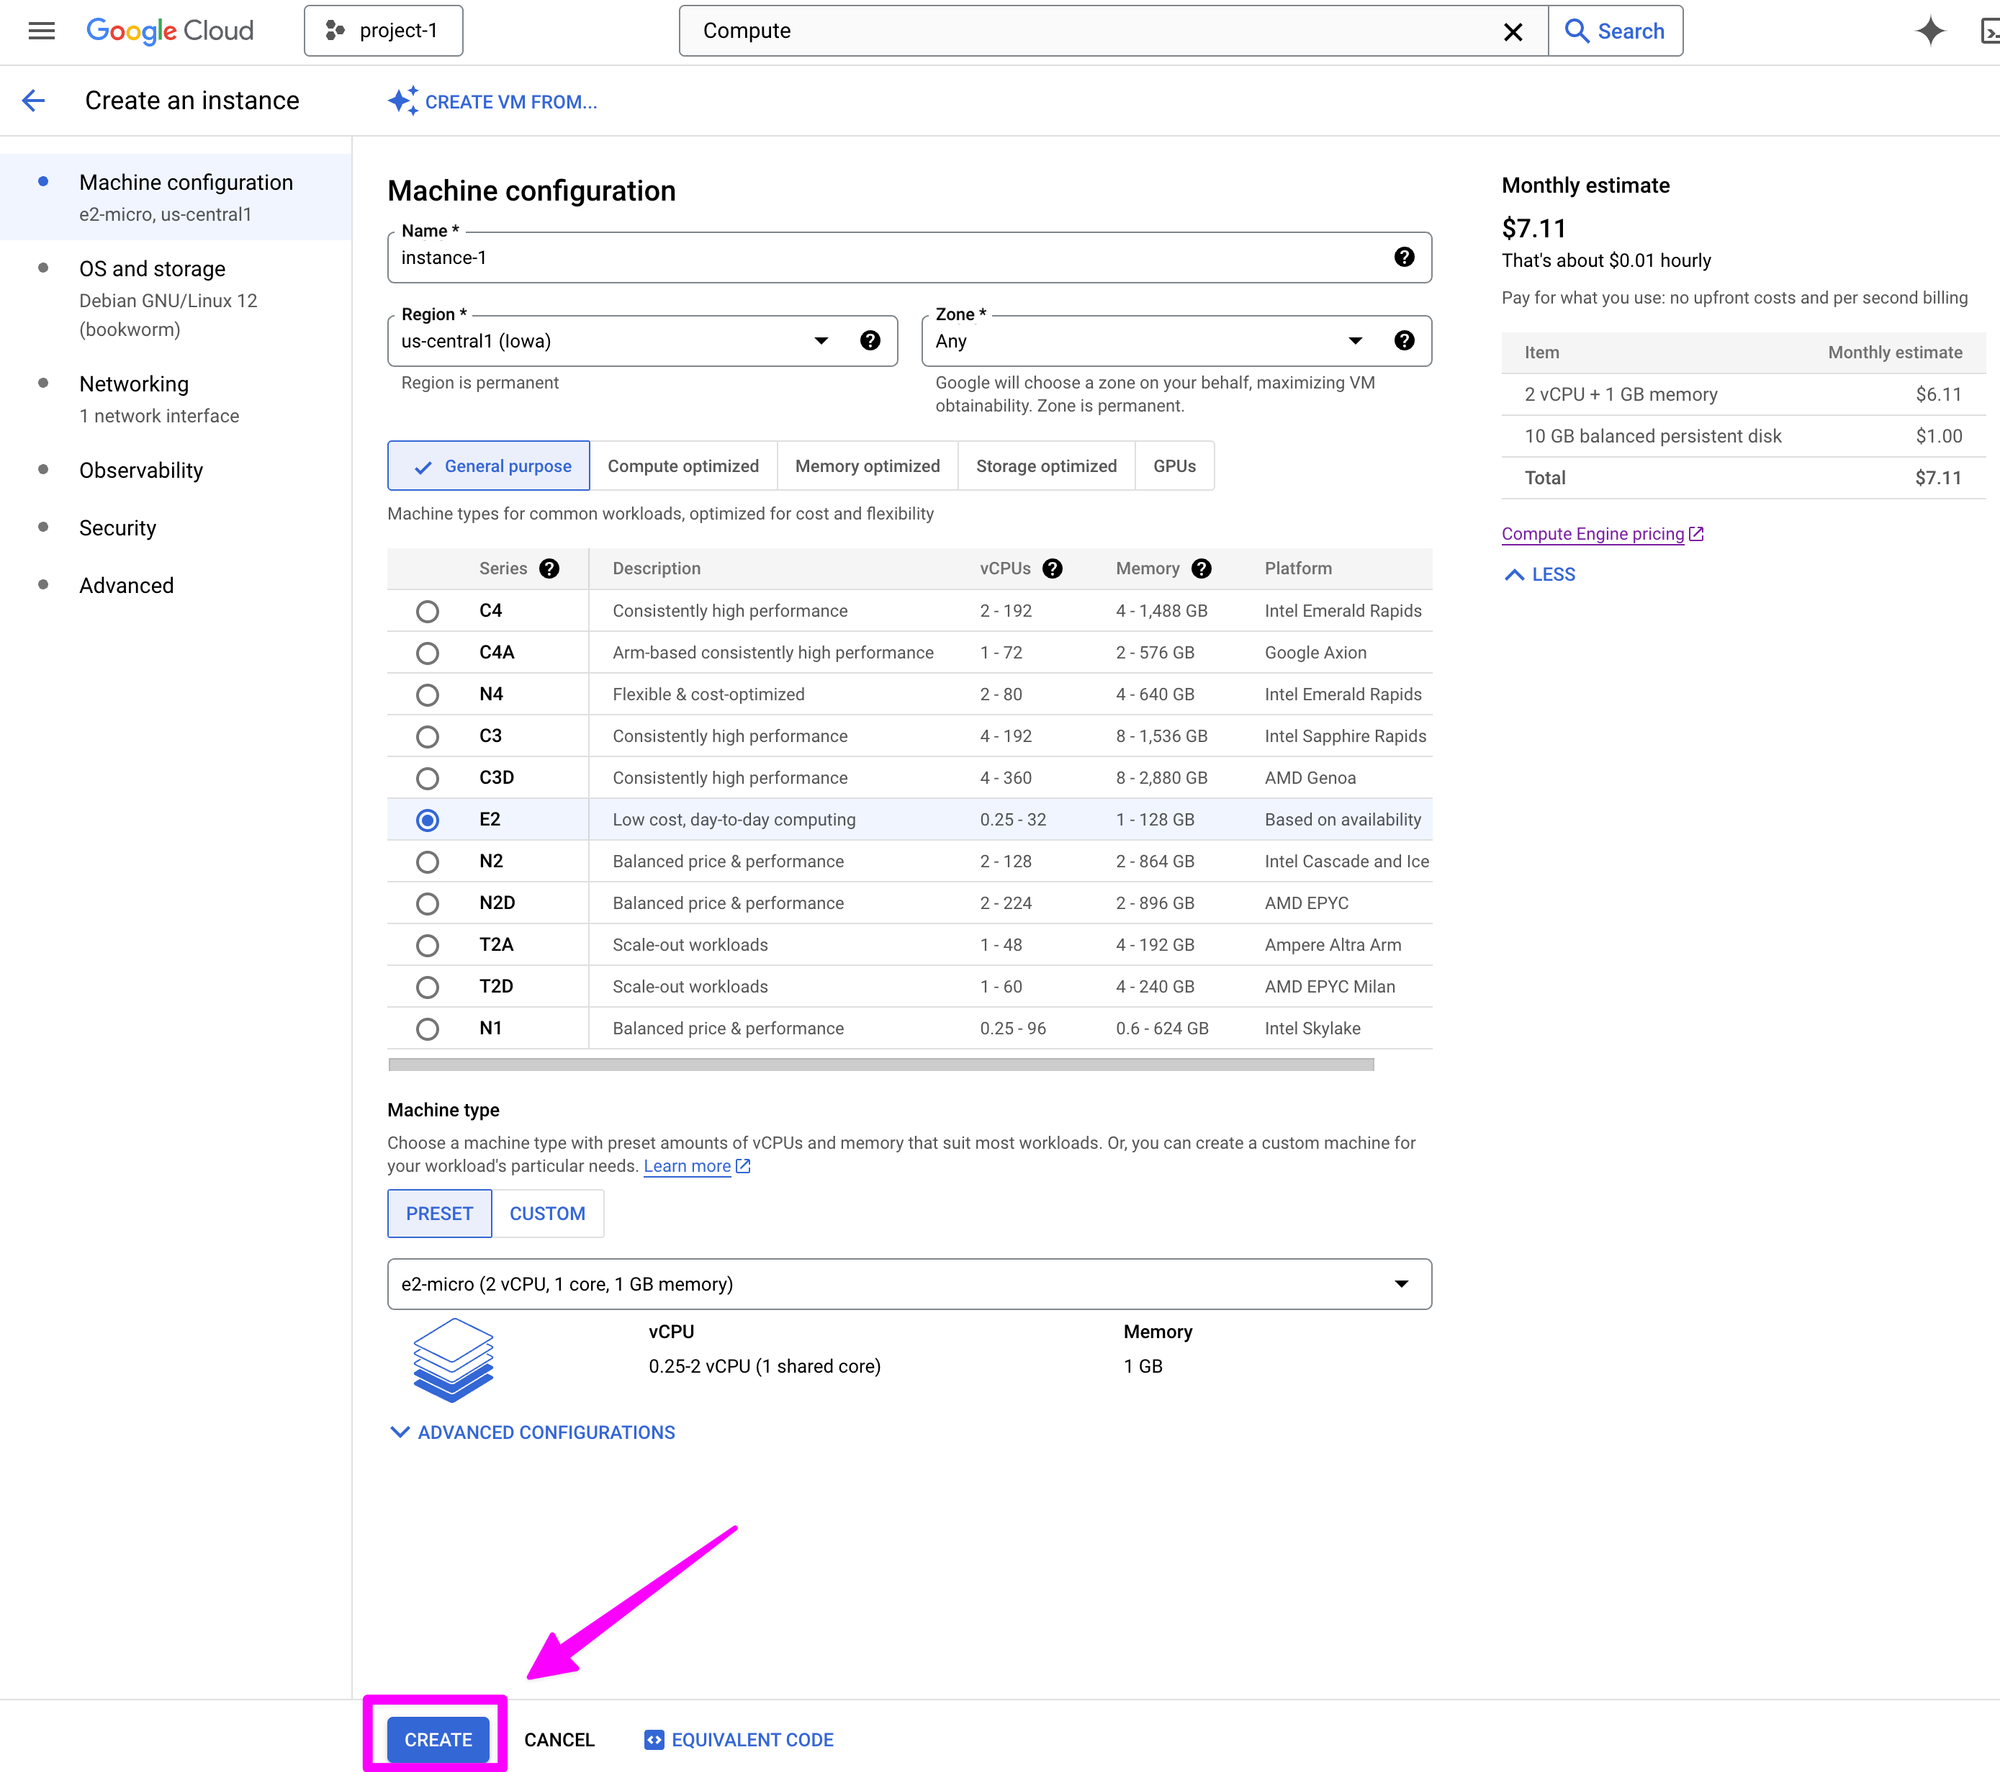The image size is (2000, 1772).
Task: Open the Gemini sparkle assistant icon
Action: point(1930,31)
